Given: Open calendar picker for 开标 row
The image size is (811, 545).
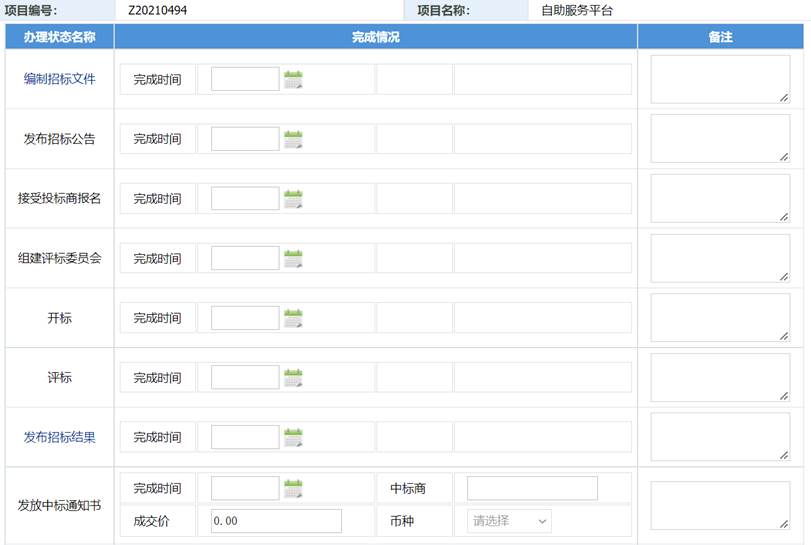Looking at the screenshot, I should (x=293, y=318).
